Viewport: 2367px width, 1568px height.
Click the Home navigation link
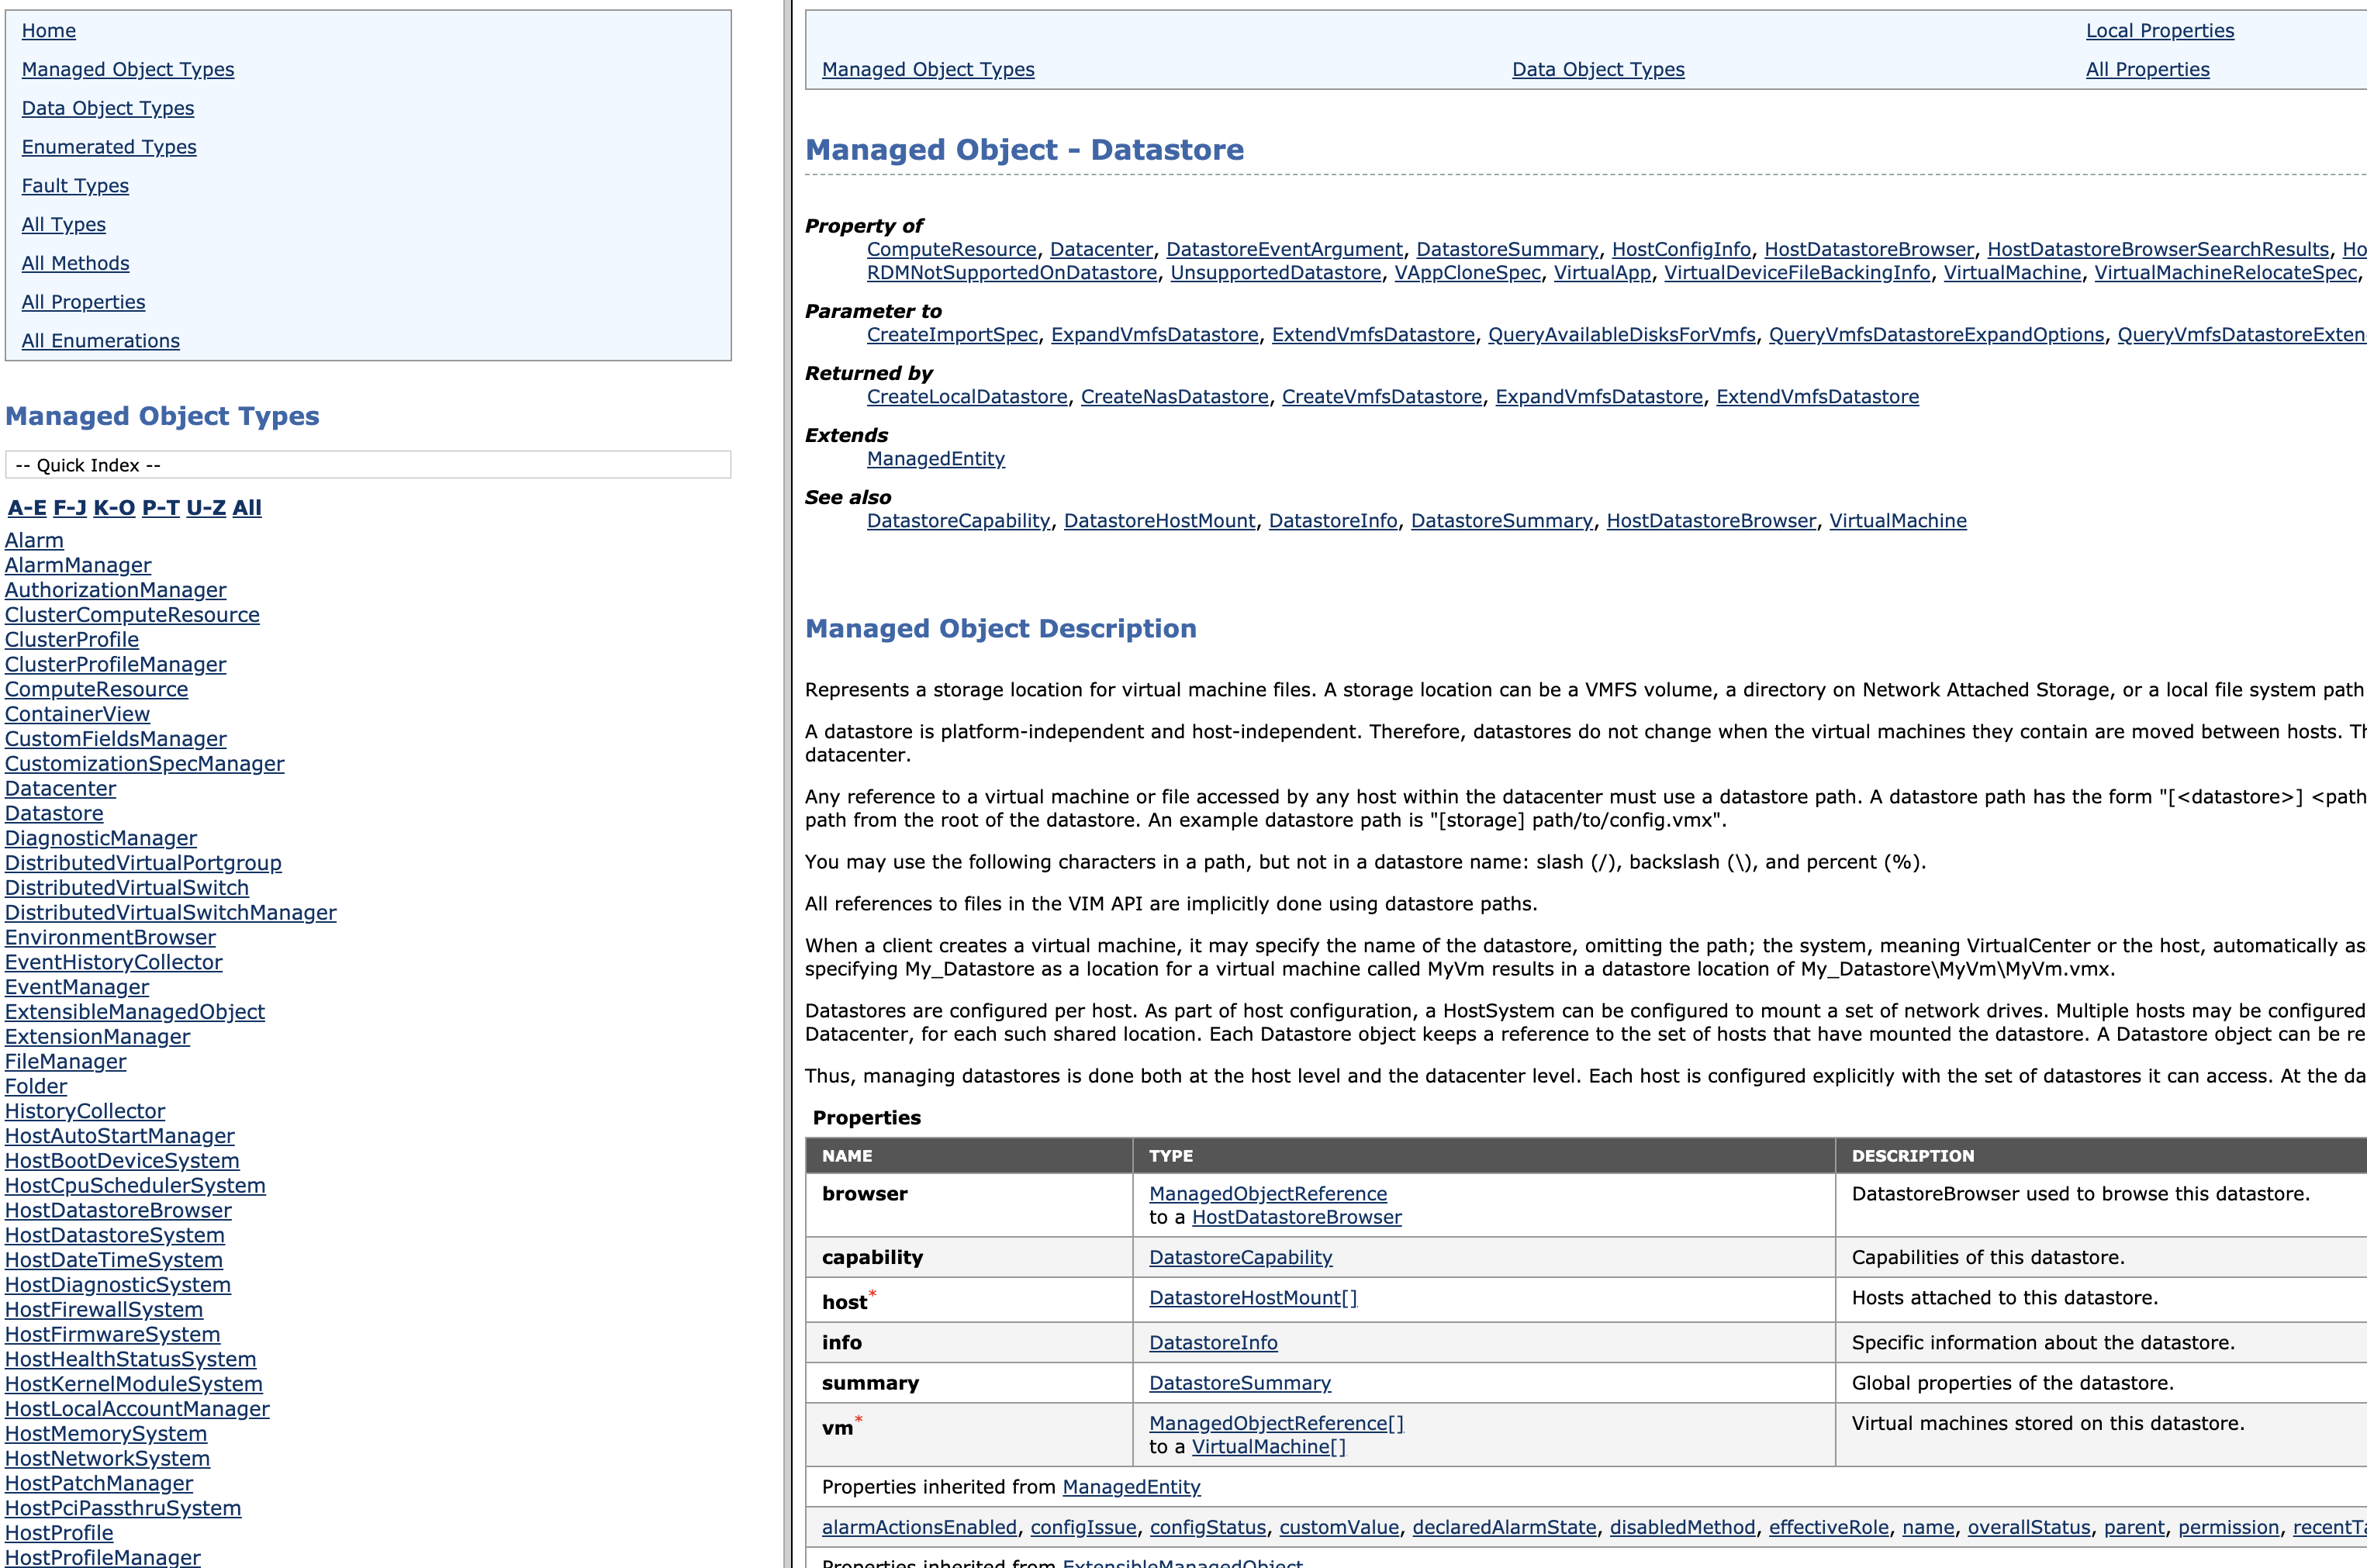[48, 31]
